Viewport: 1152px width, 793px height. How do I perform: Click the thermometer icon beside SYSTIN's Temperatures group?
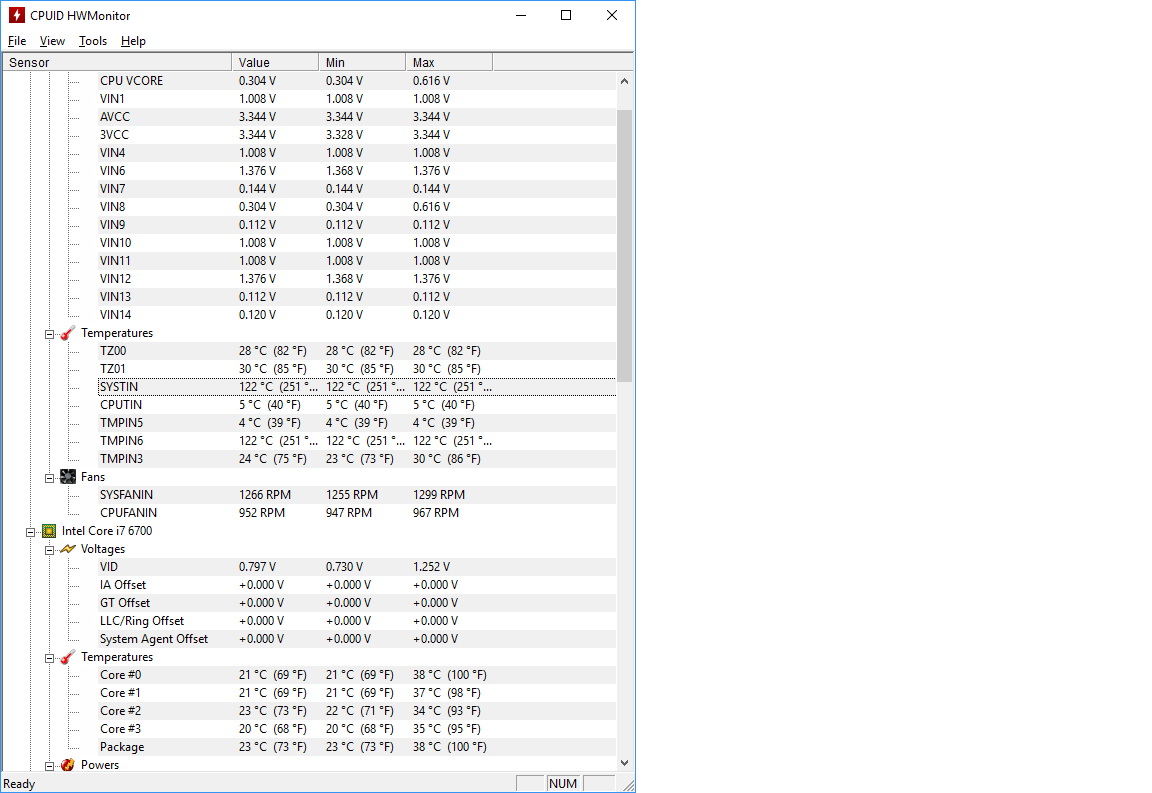(x=68, y=333)
